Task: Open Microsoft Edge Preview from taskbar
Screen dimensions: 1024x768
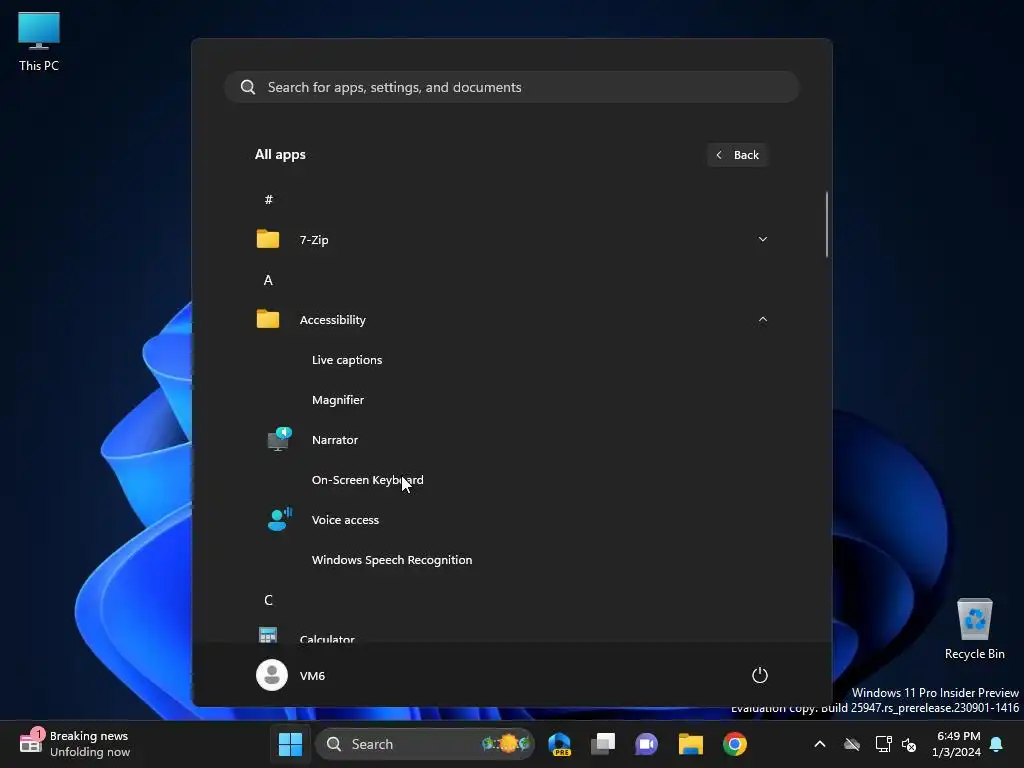Action: tap(560, 744)
